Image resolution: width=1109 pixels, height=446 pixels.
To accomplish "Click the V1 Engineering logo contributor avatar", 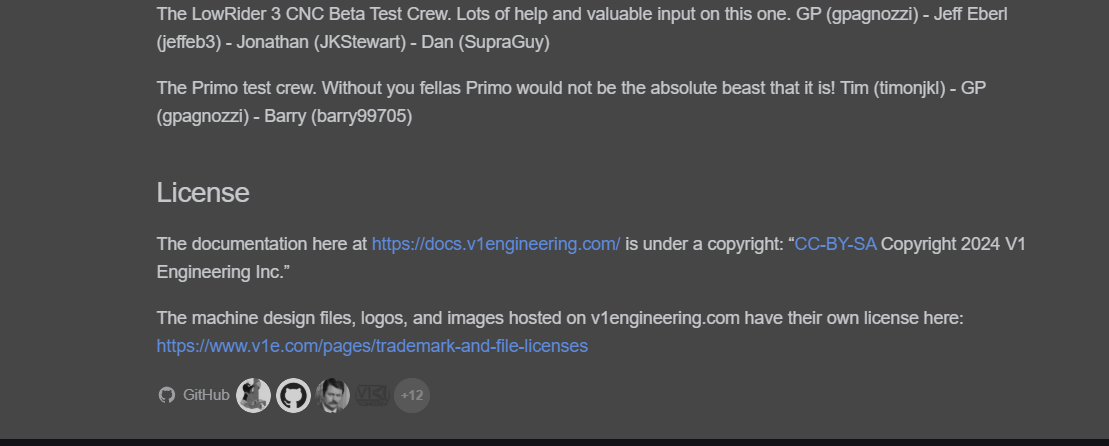I will pyautogui.click(x=372, y=395).
